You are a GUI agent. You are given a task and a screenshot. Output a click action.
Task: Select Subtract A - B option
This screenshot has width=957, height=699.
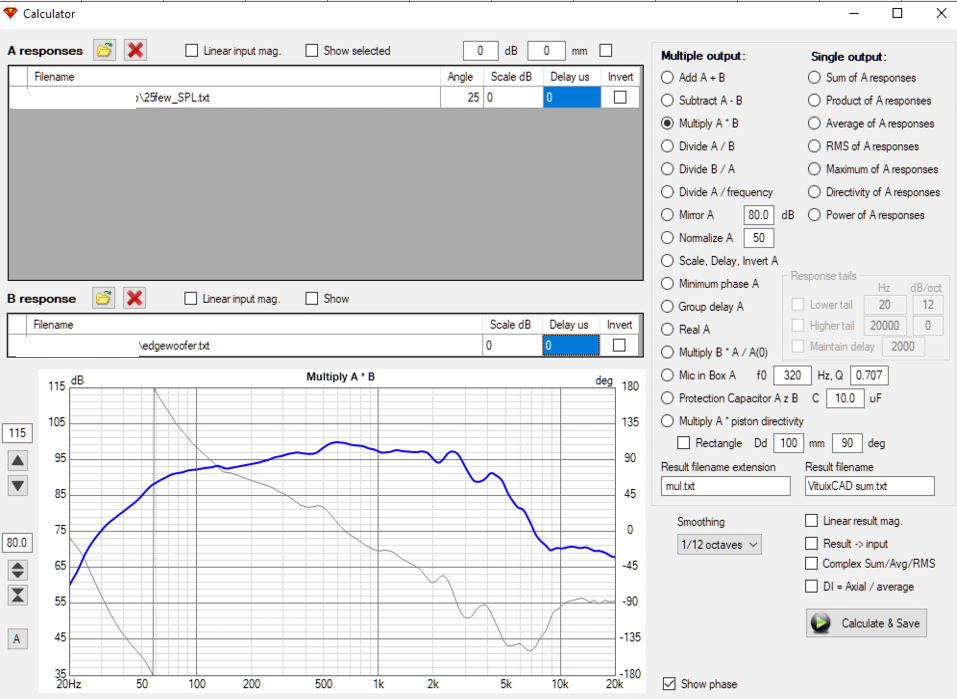pos(668,100)
